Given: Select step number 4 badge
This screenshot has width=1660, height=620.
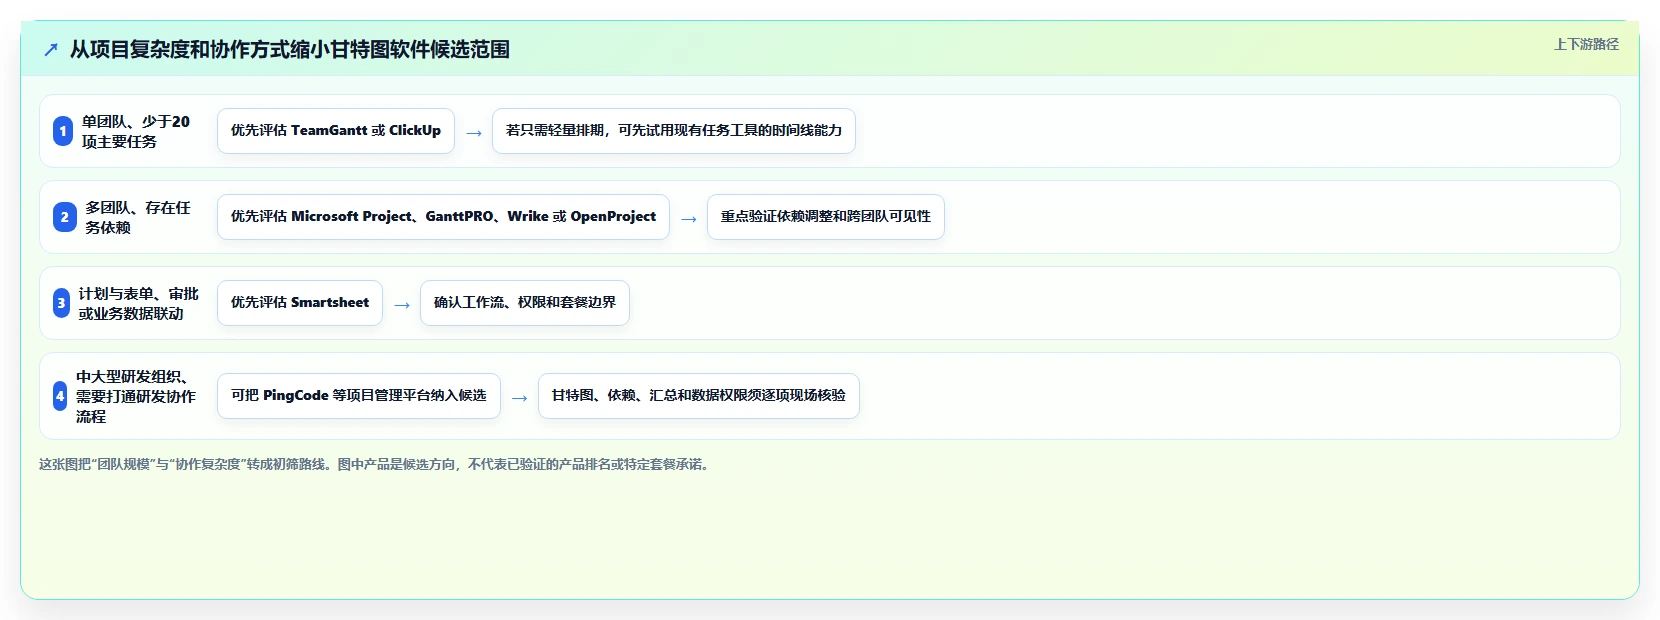Looking at the screenshot, I should point(60,396).
